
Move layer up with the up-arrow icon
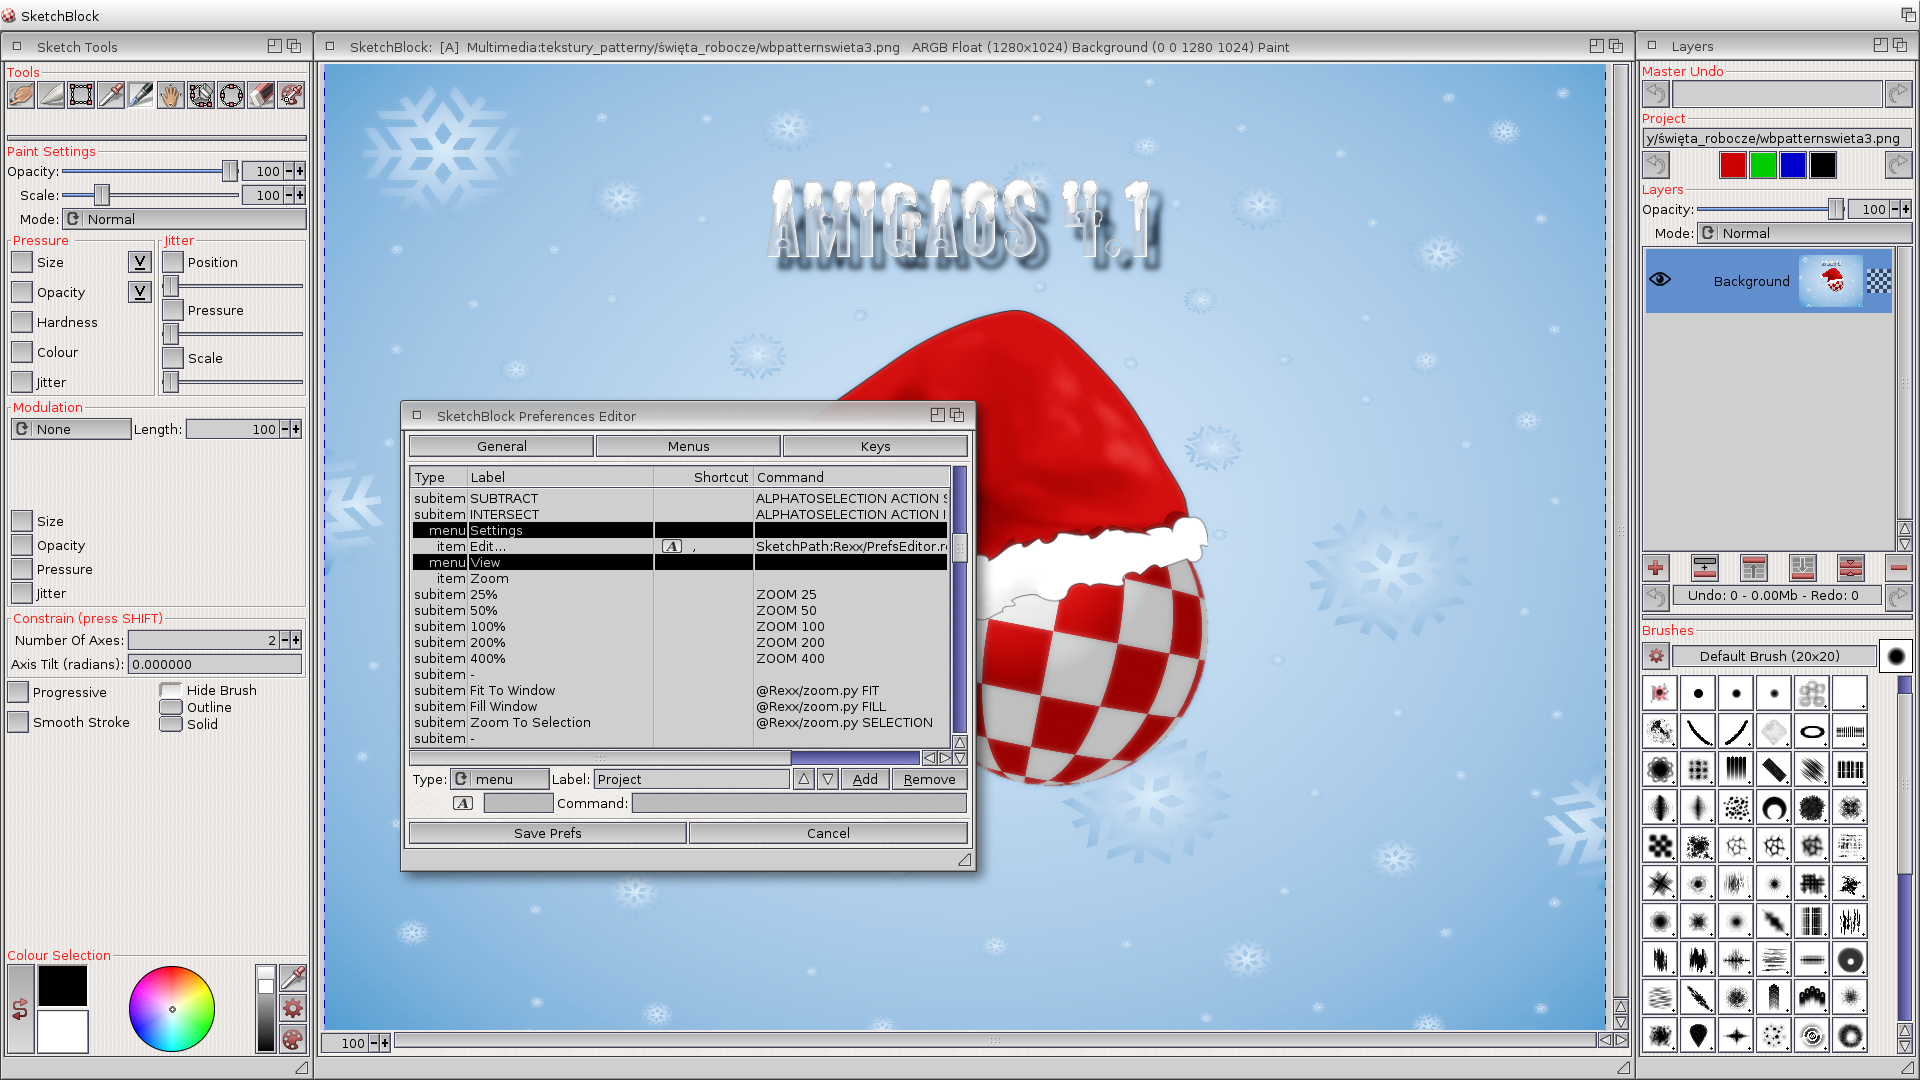pos(1754,568)
